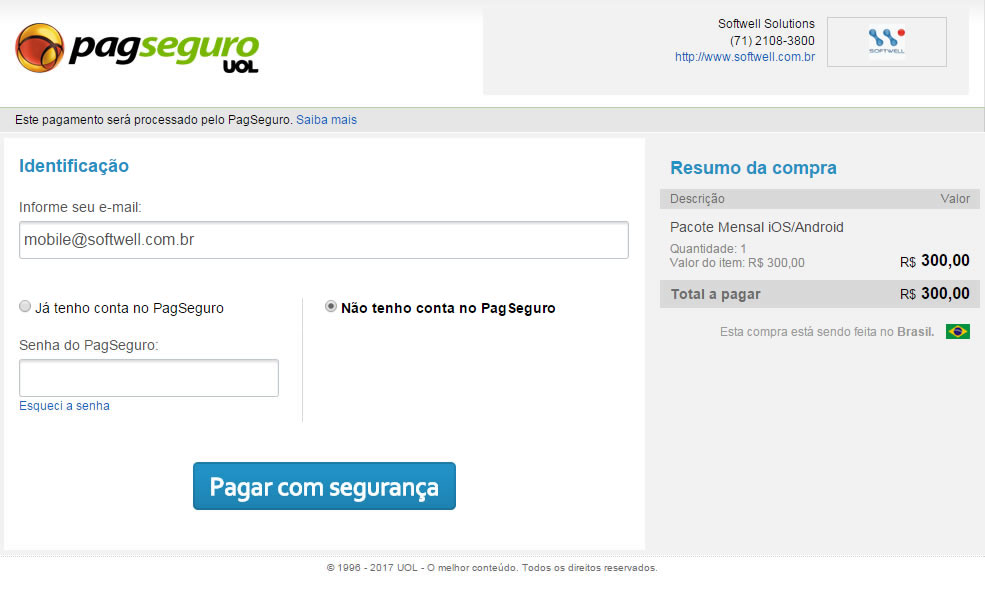Click the 'Total a pagar' row
Screen dimensions: 985x589
[819, 294]
